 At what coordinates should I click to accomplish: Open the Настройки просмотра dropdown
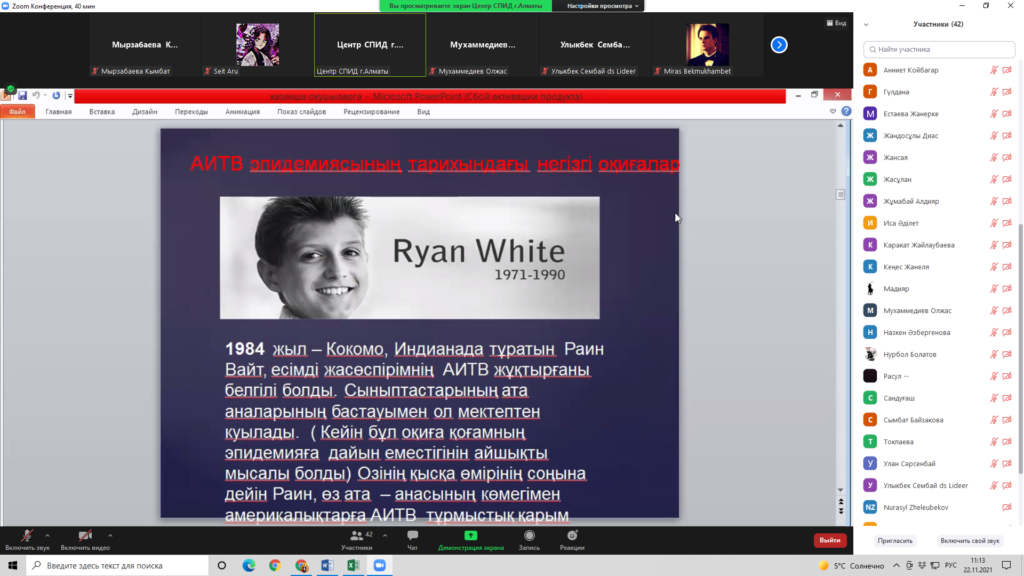pyautogui.click(x=603, y=6)
